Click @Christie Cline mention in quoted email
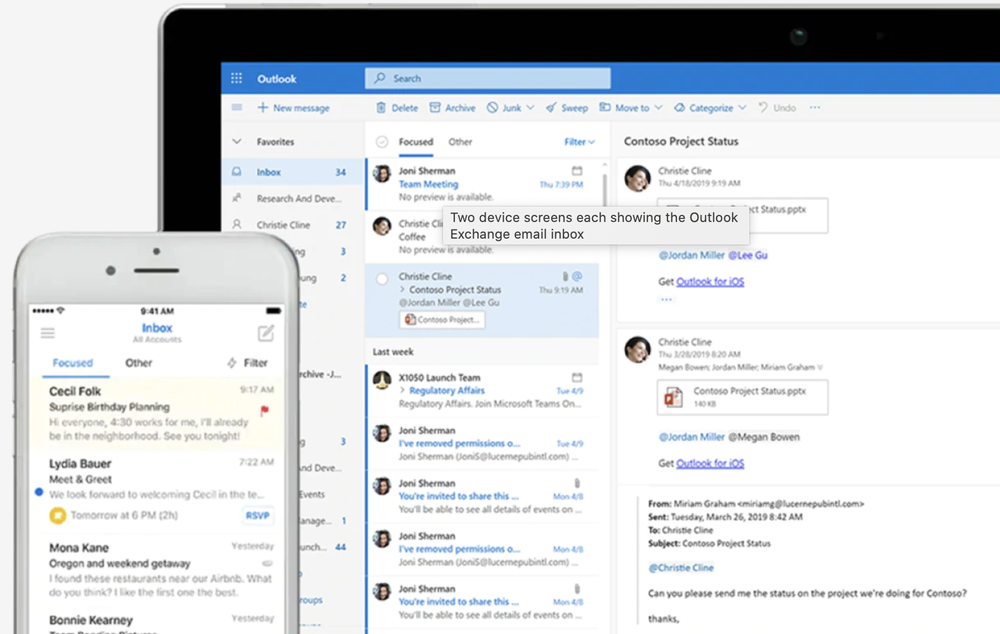This screenshot has height=634, width=1000. 680,568
